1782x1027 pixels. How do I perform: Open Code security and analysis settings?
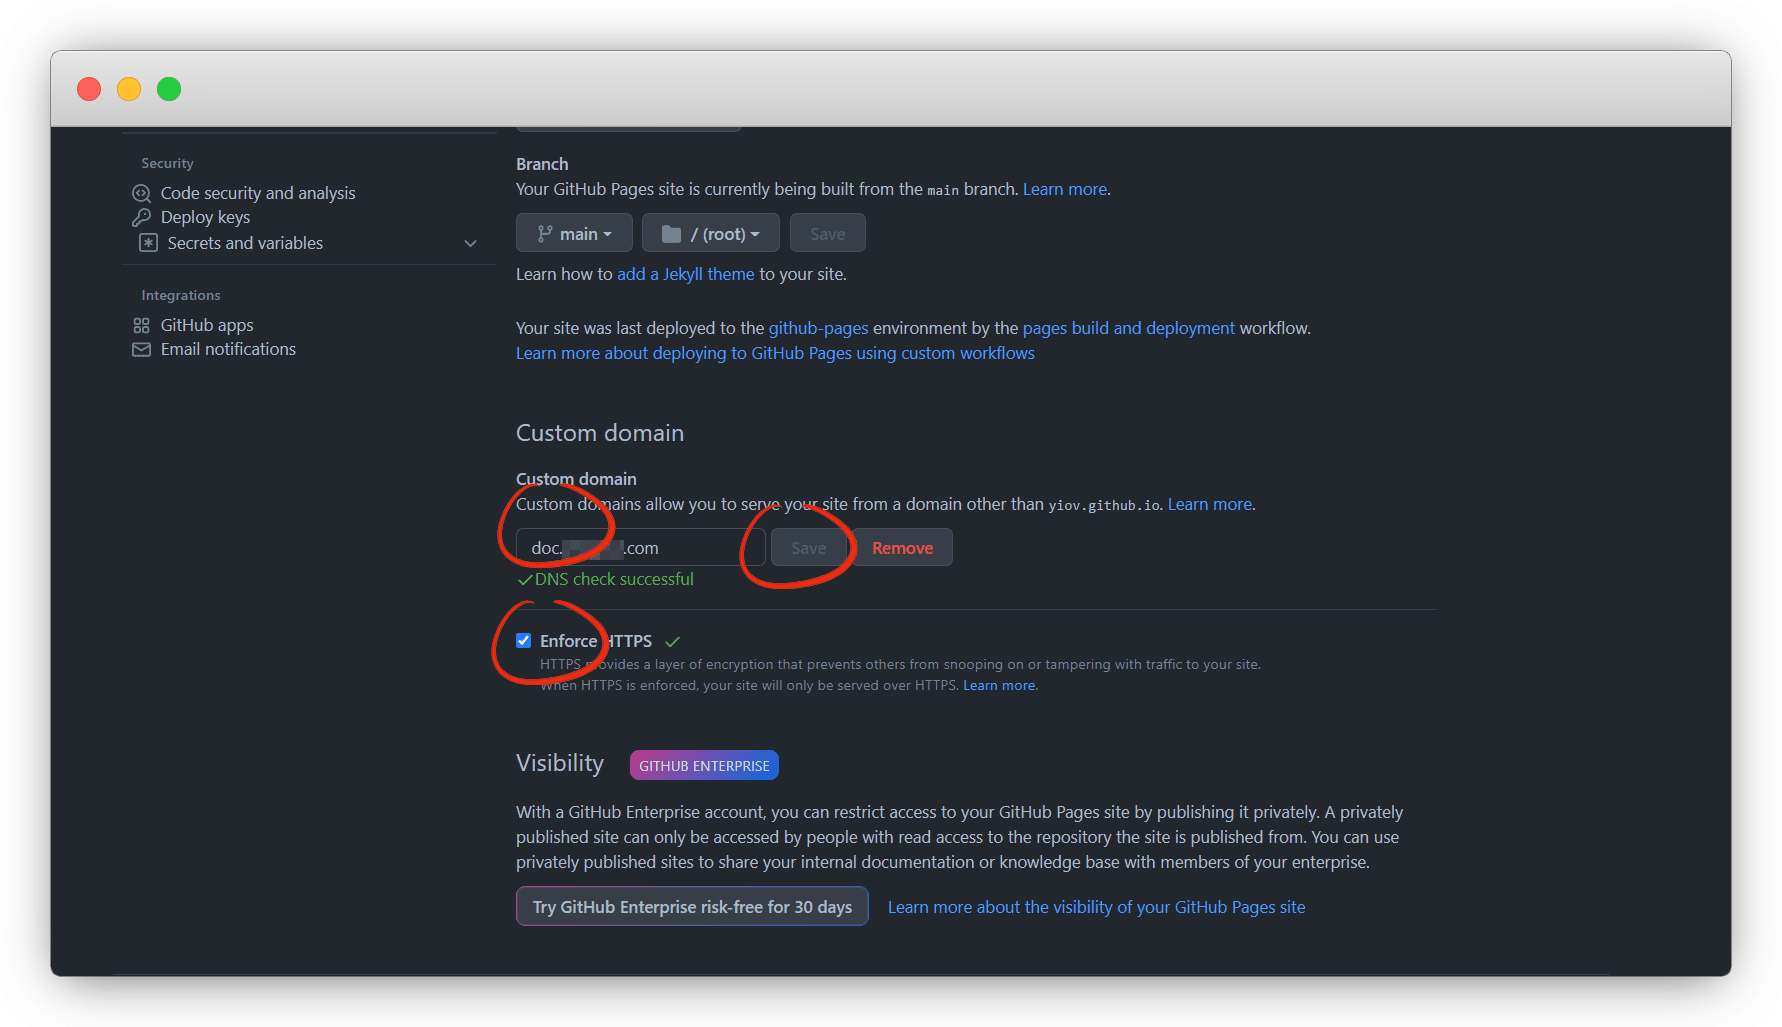257,193
